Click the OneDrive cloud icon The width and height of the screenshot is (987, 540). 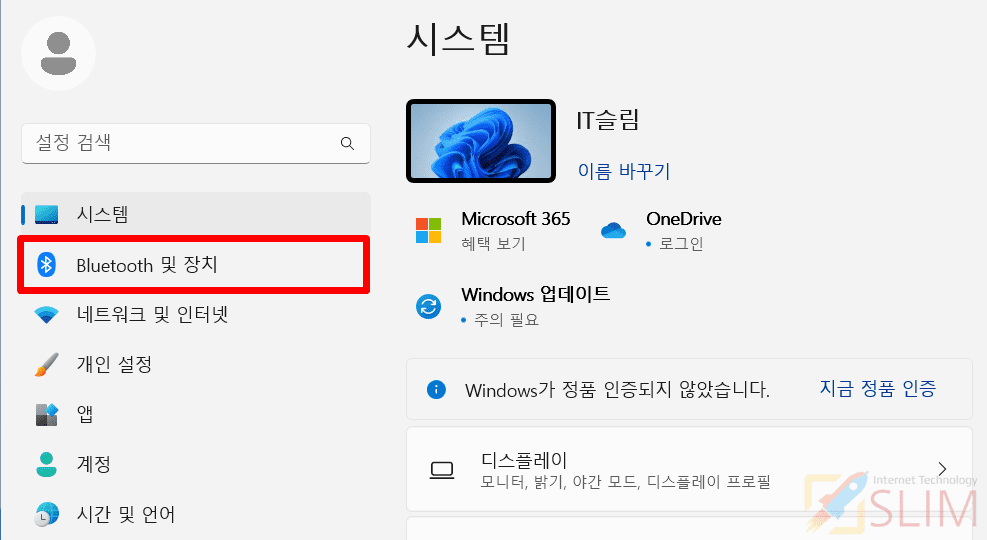pyautogui.click(x=613, y=230)
